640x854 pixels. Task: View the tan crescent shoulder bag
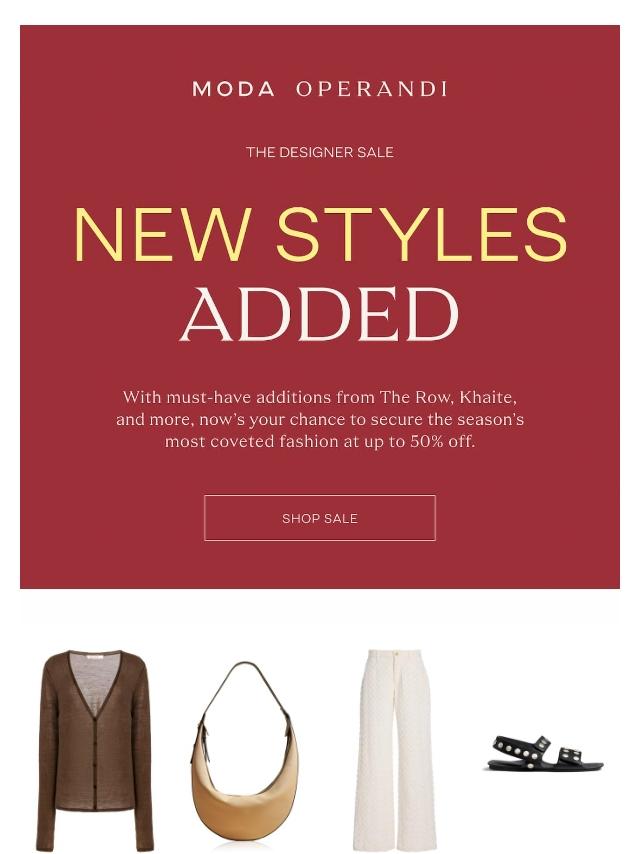click(x=245, y=755)
